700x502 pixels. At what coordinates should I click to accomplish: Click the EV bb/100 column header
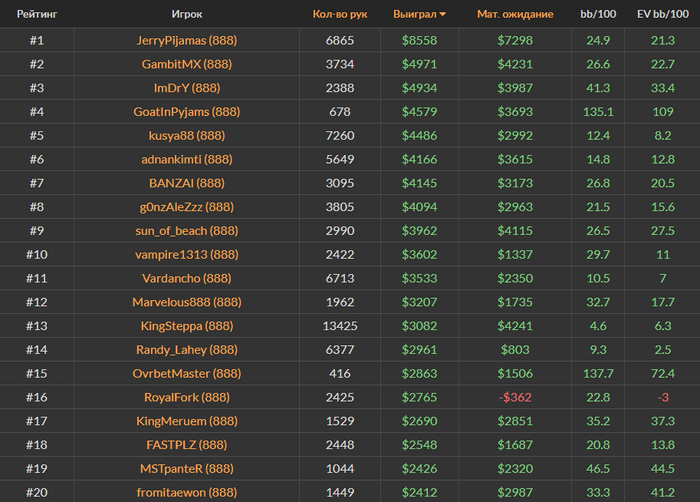click(x=661, y=15)
